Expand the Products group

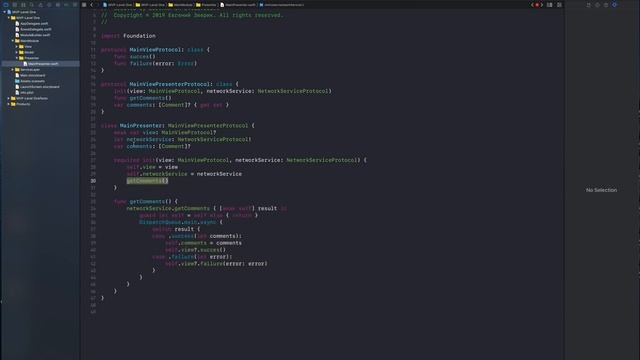coord(9,104)
